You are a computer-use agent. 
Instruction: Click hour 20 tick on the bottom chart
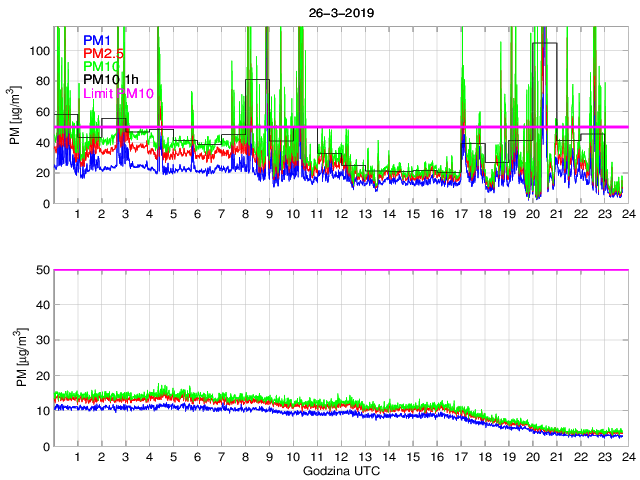click(x=532, y=456)
